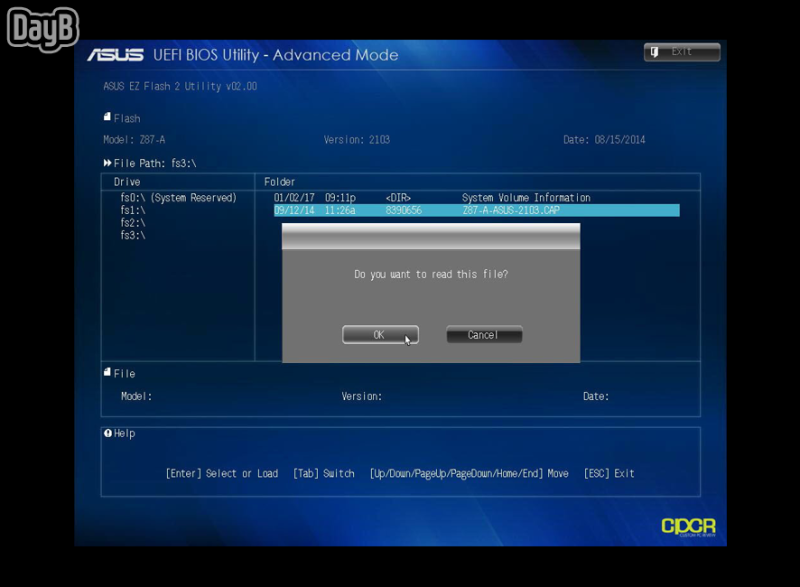
Task: Click the Version: 2103 text
Action: 357,140
